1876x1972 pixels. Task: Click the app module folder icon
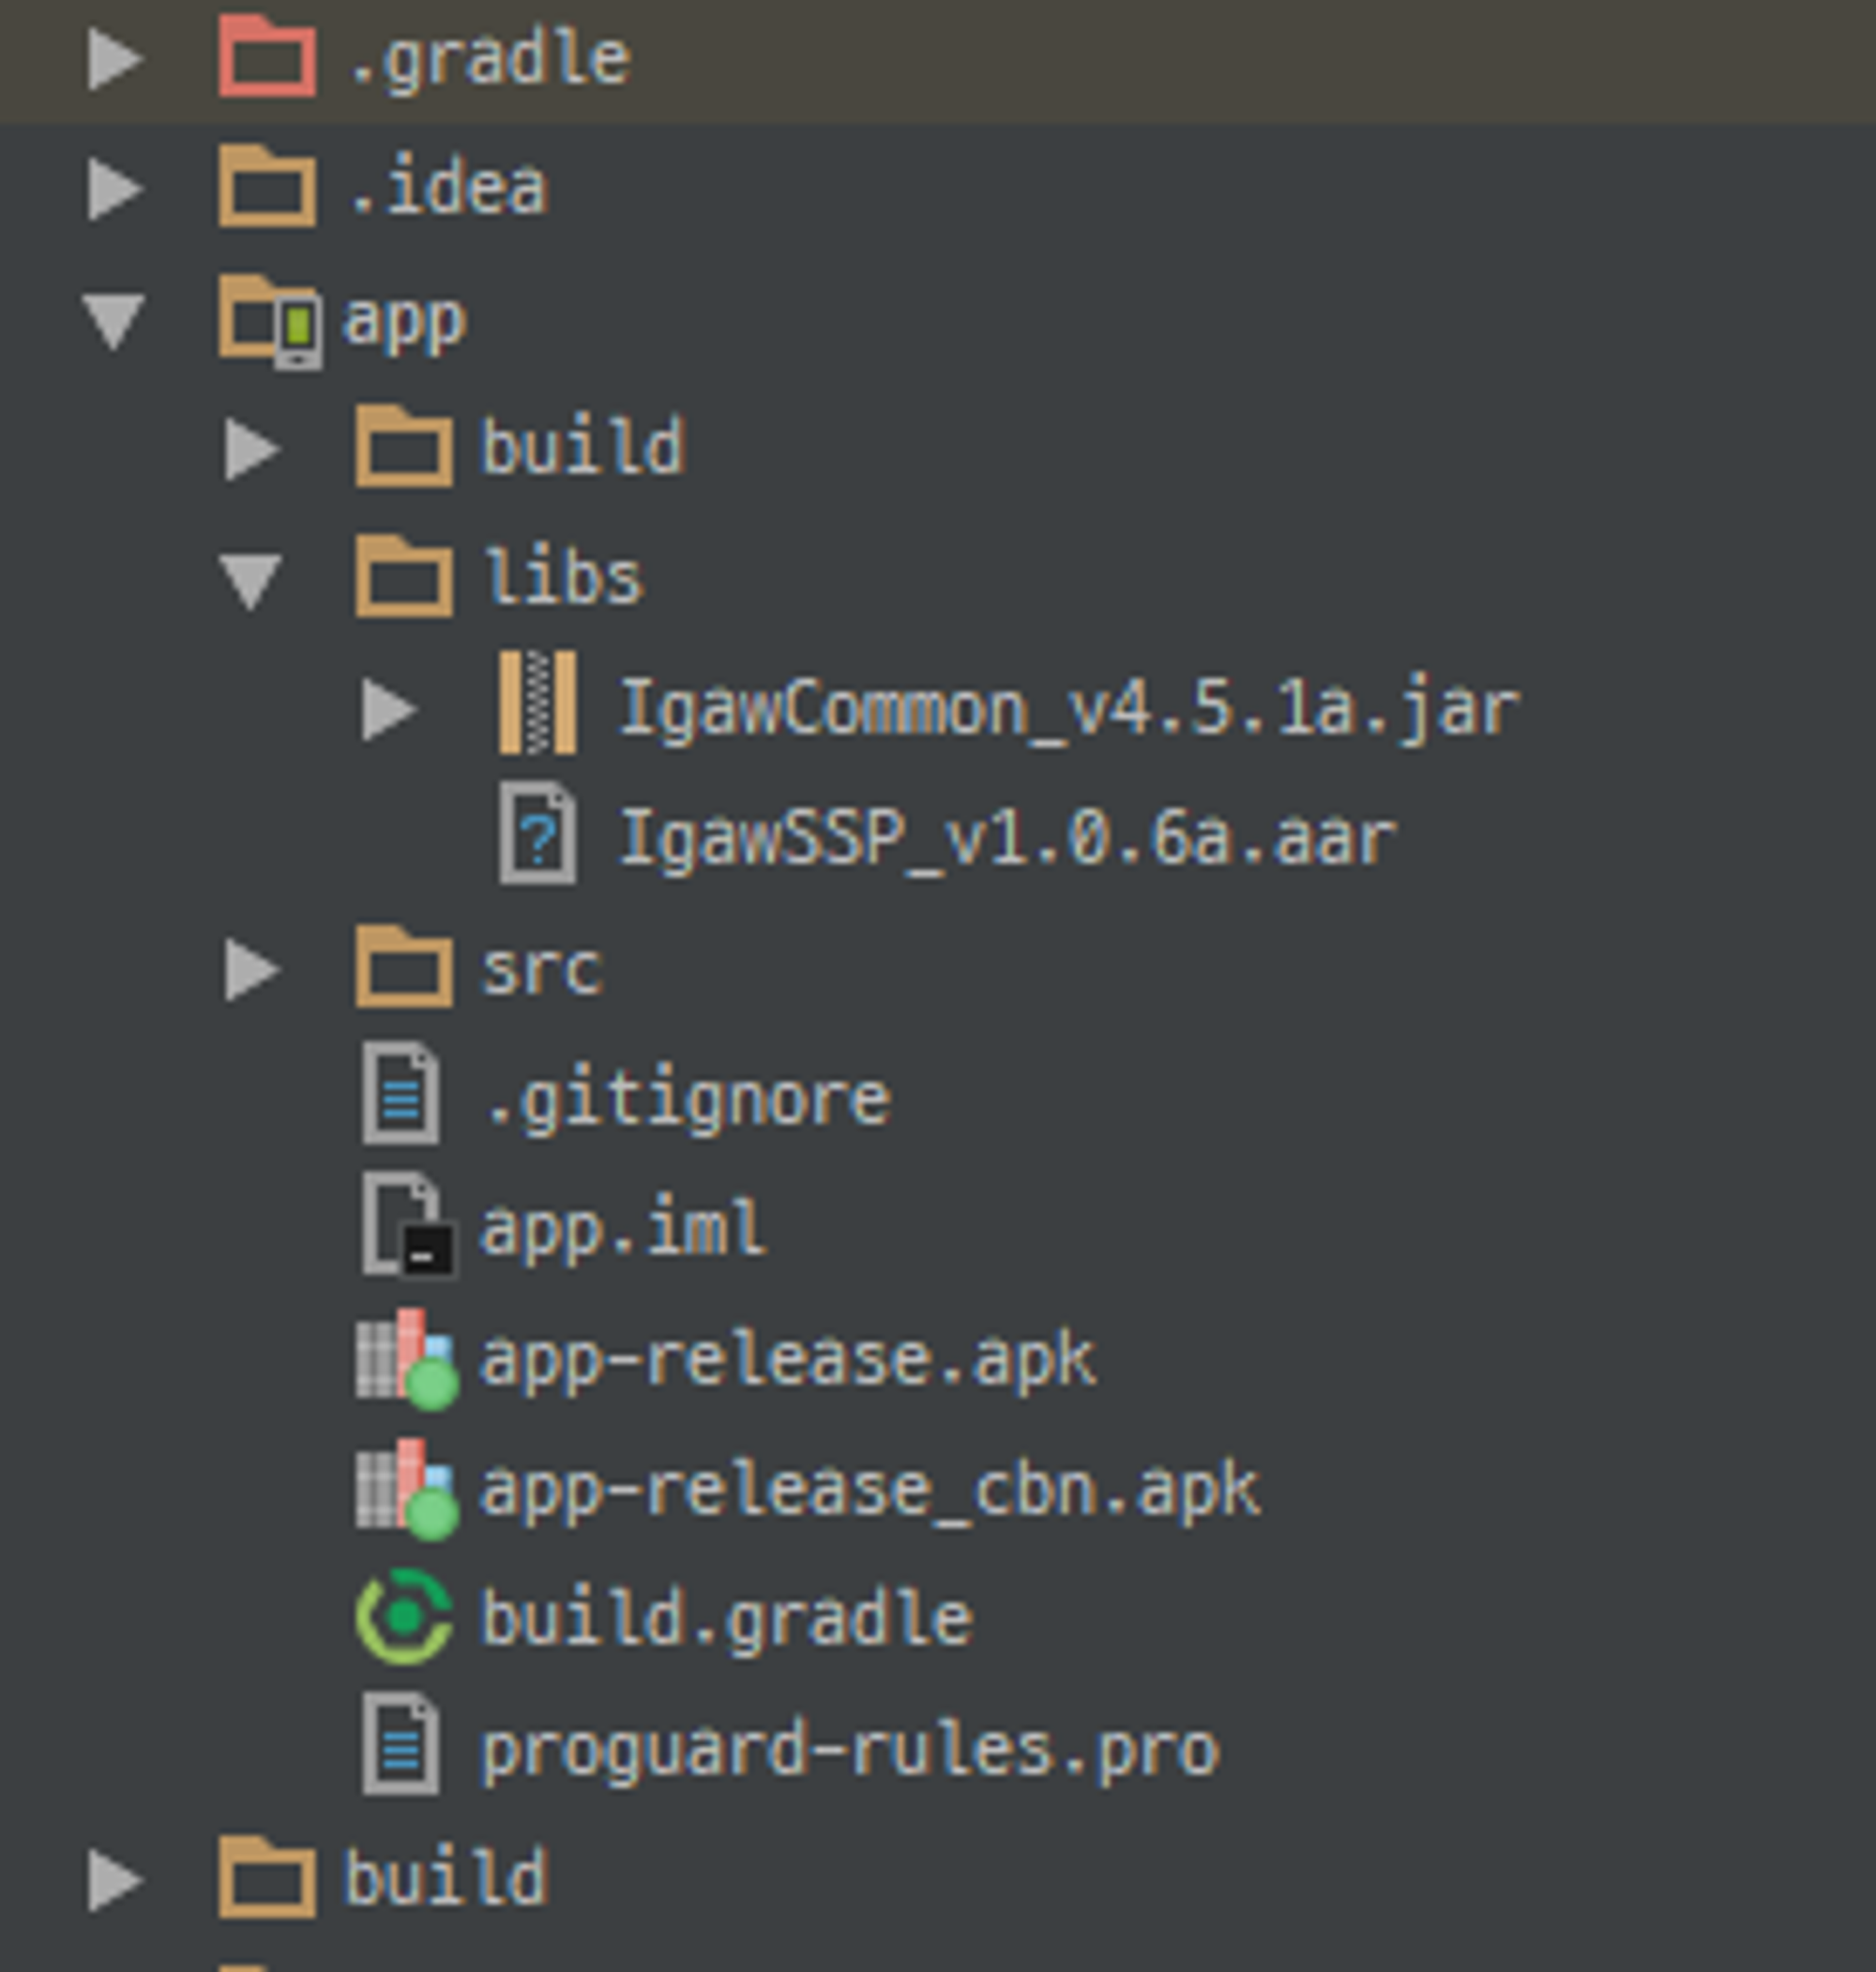pyautogui.click(x=270, y=320)
